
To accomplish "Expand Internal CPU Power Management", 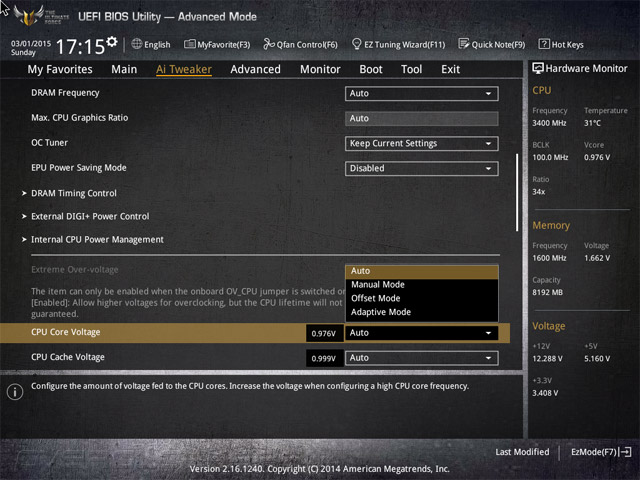I will (x=97, y=240).
